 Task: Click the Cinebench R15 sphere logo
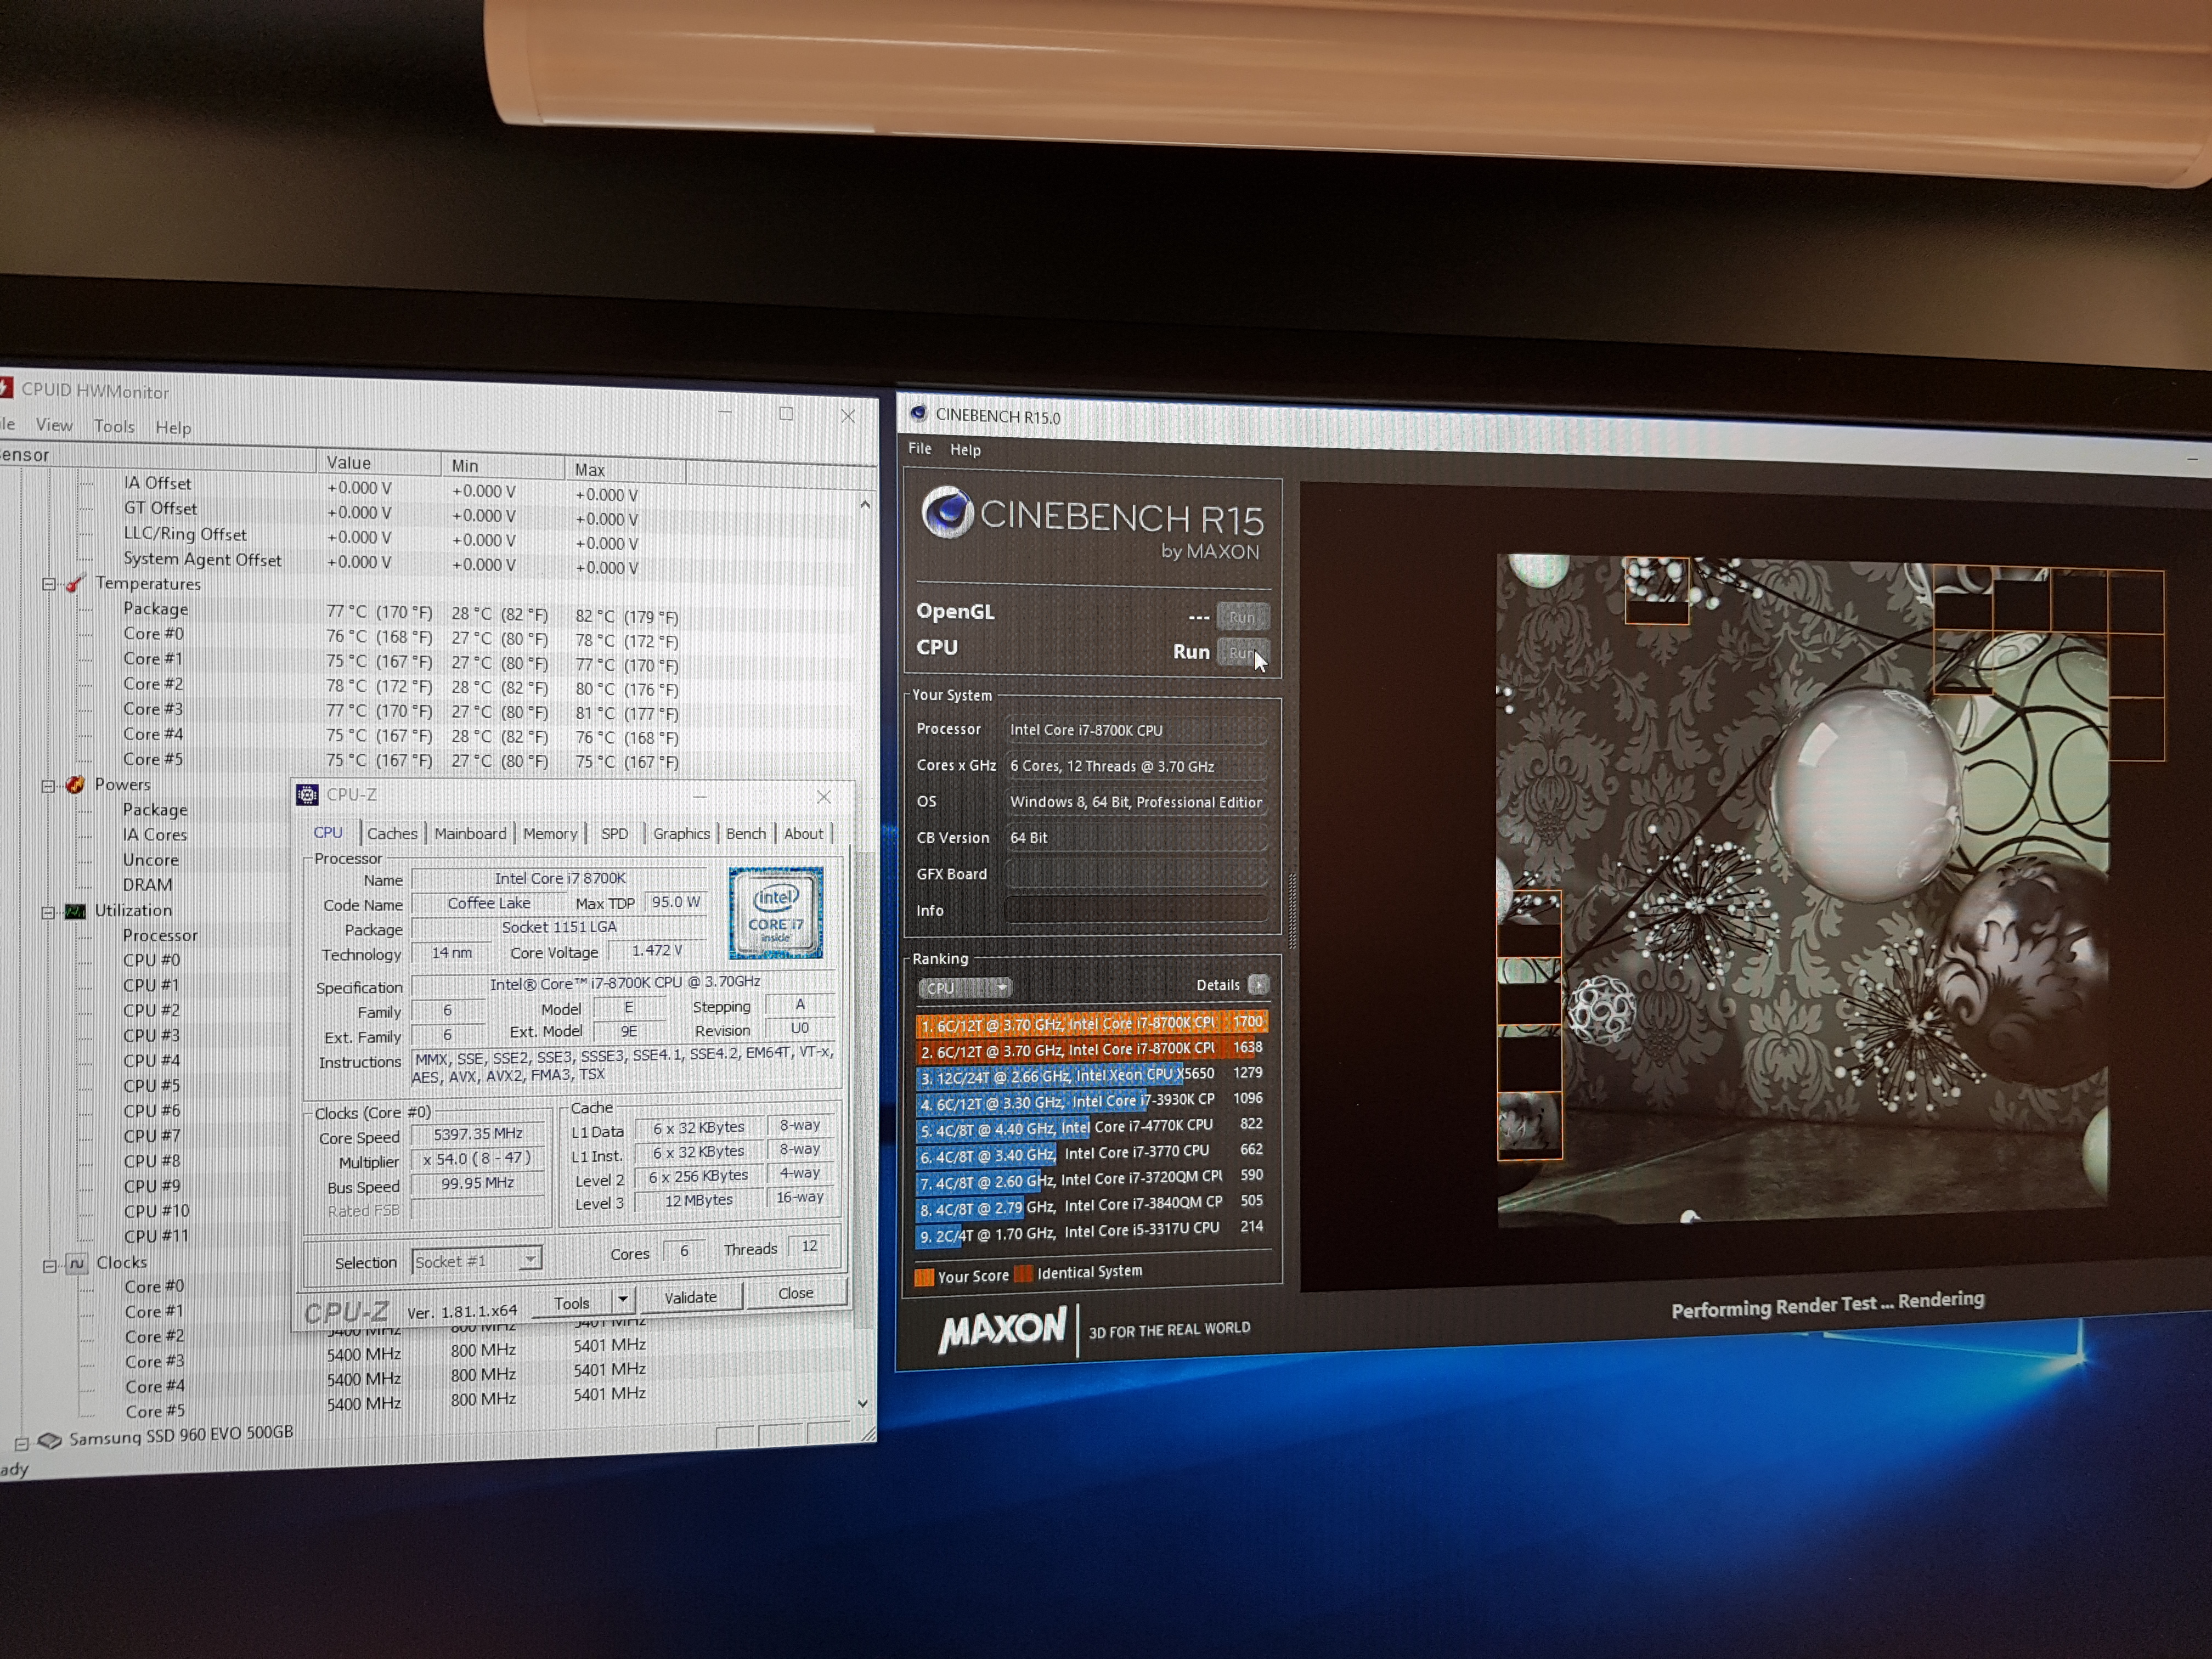click(948, 512)
